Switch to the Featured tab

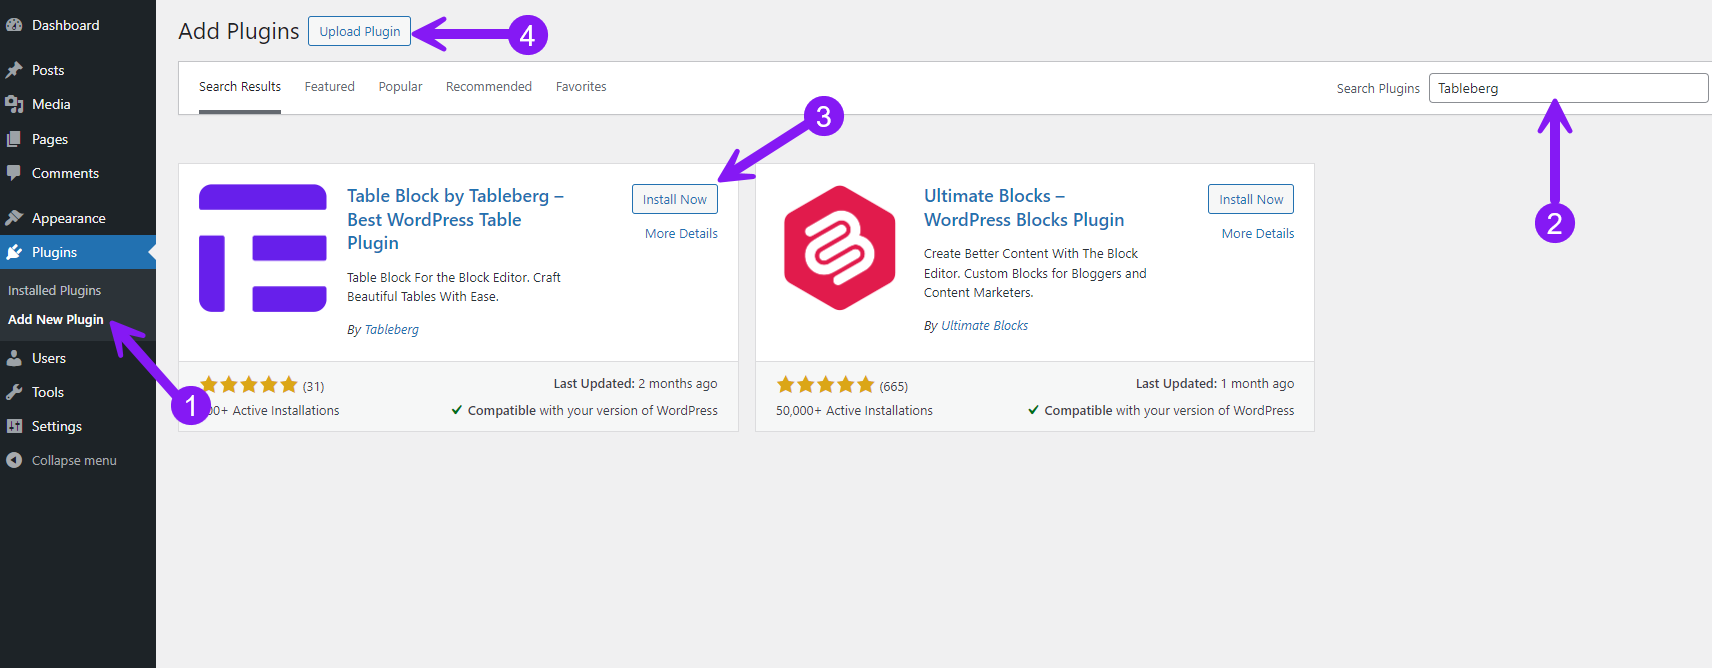(330, 87)
